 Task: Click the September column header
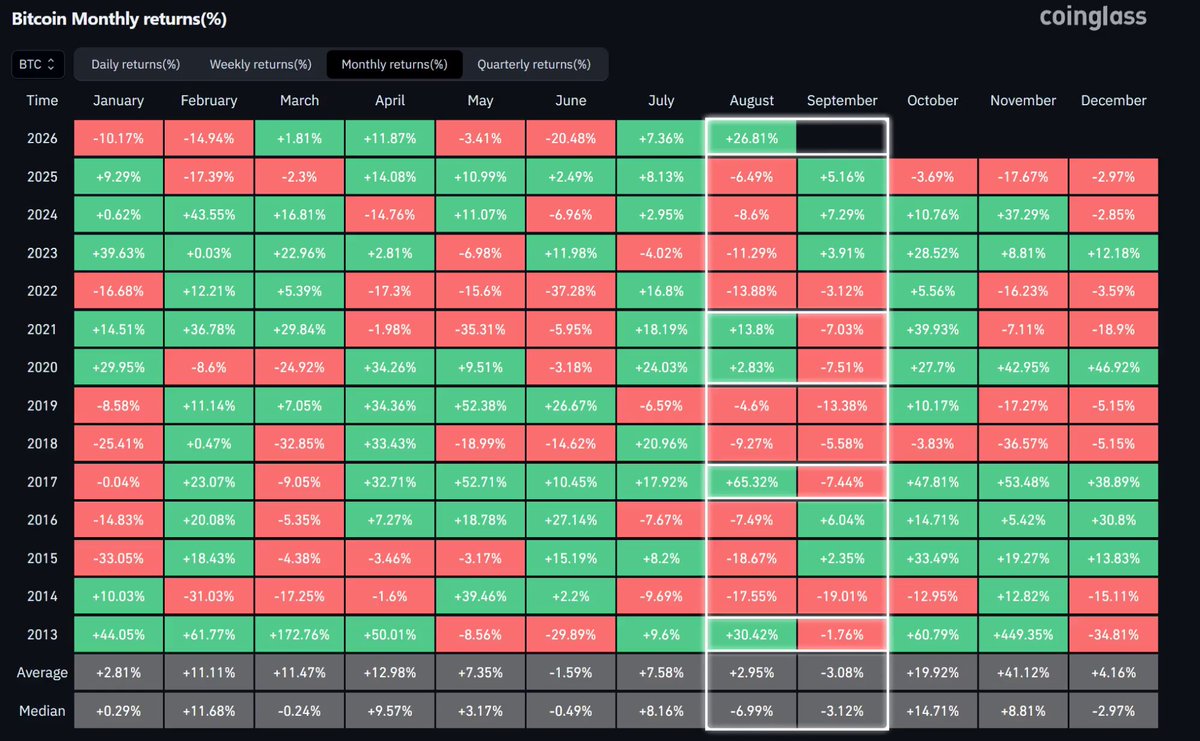pyautogui.click(x=842, y=100)
